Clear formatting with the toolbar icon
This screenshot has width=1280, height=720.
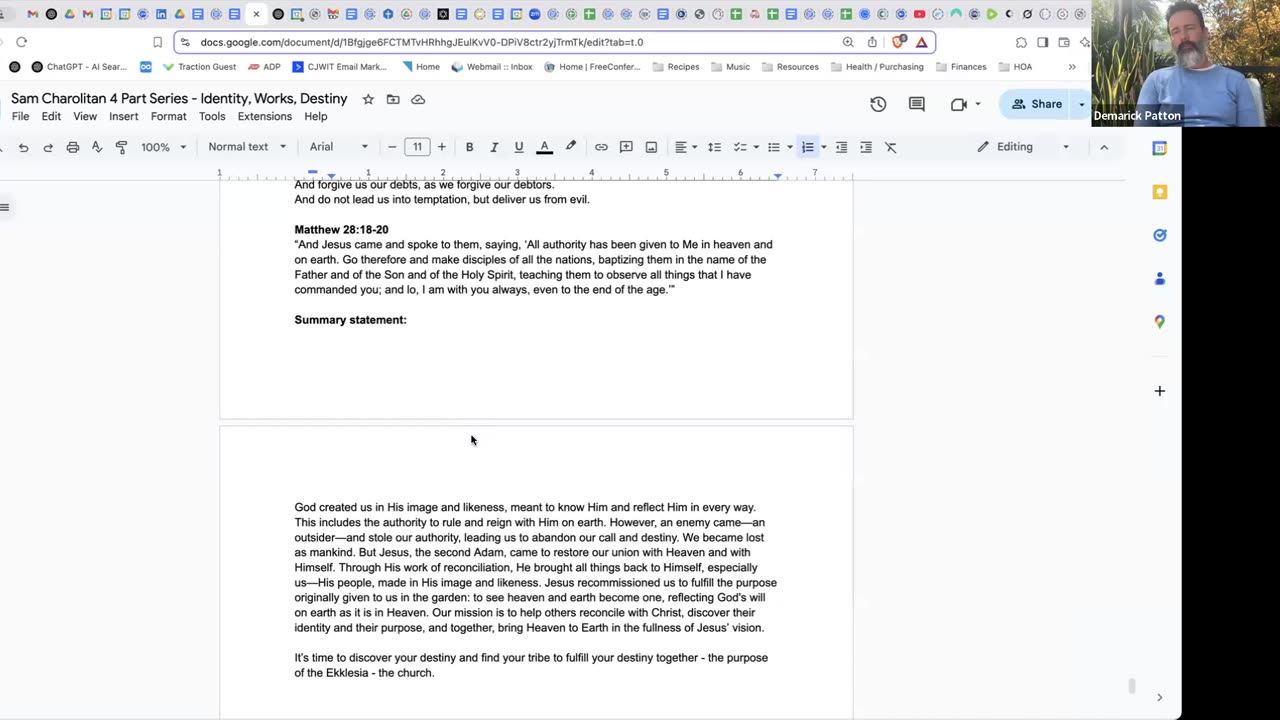[891, 147]
